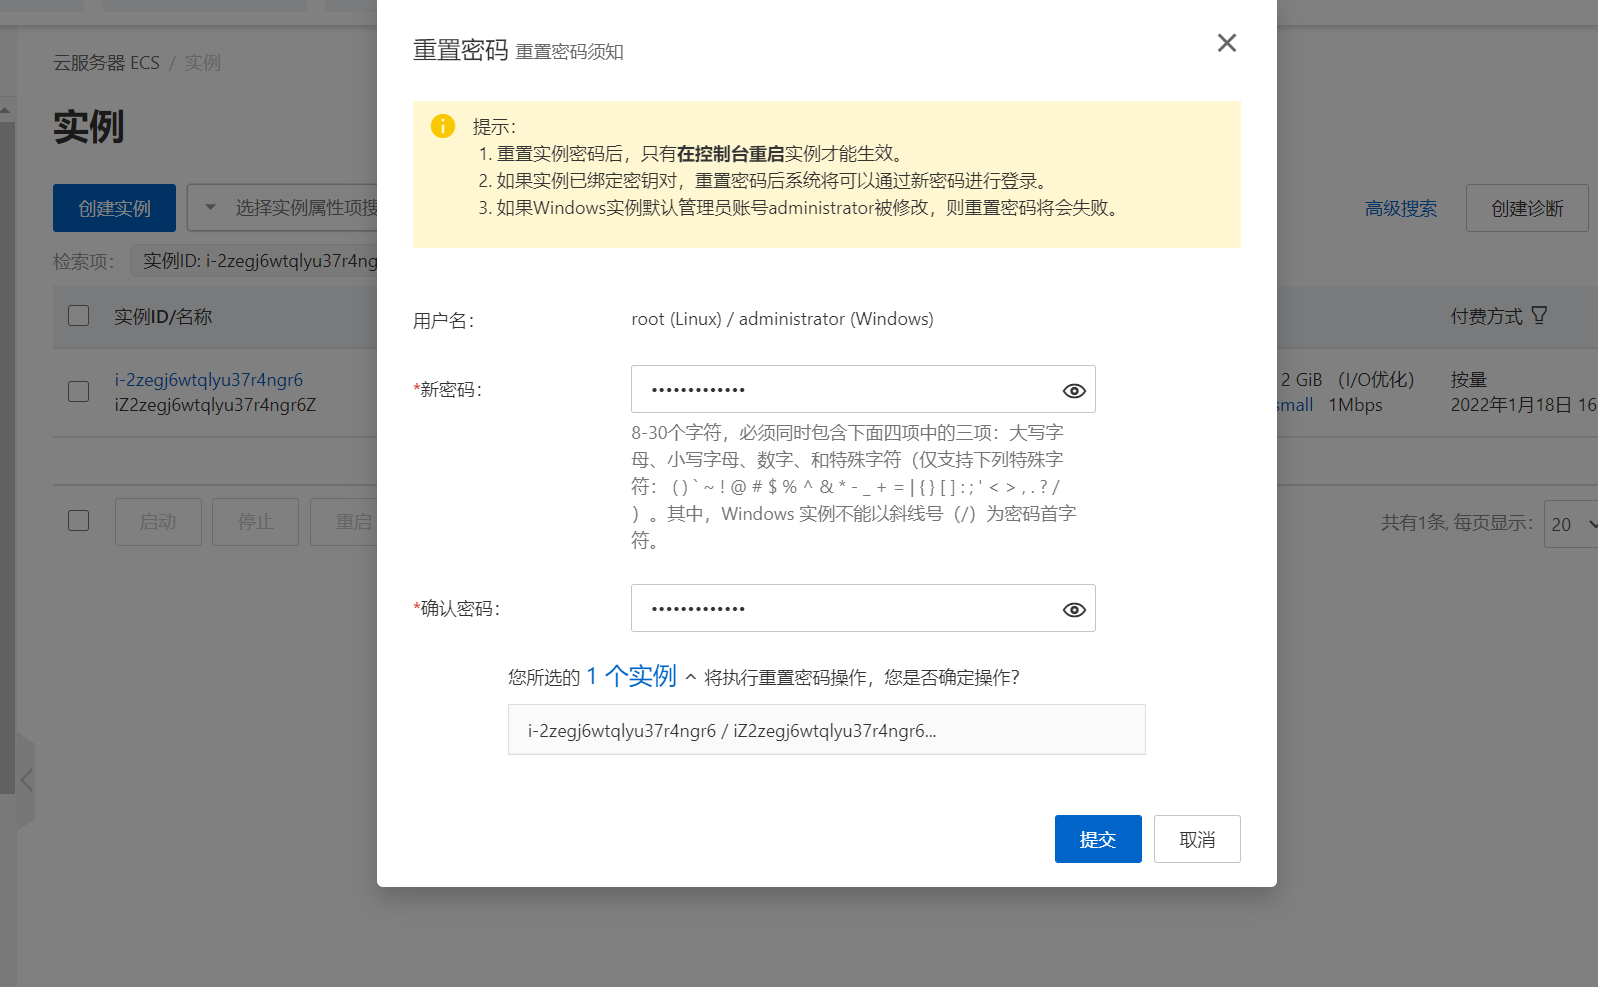Open the 重置密码须知 notice link

[x=569, y=52]
